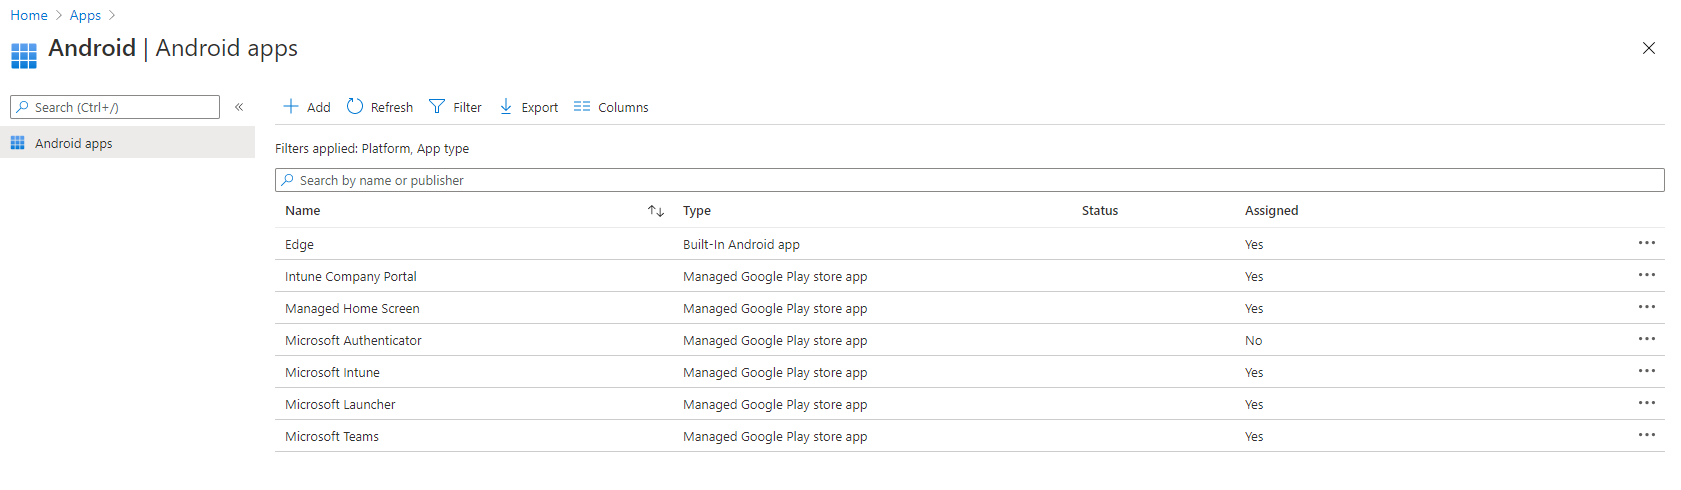The image size is (1681, 490).
Task: Open the Filter options
Action: (455, 107)
